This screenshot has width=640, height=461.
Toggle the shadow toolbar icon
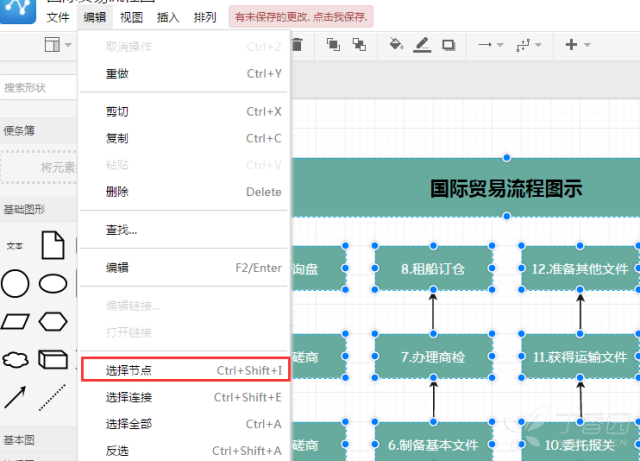coord(449,45)
